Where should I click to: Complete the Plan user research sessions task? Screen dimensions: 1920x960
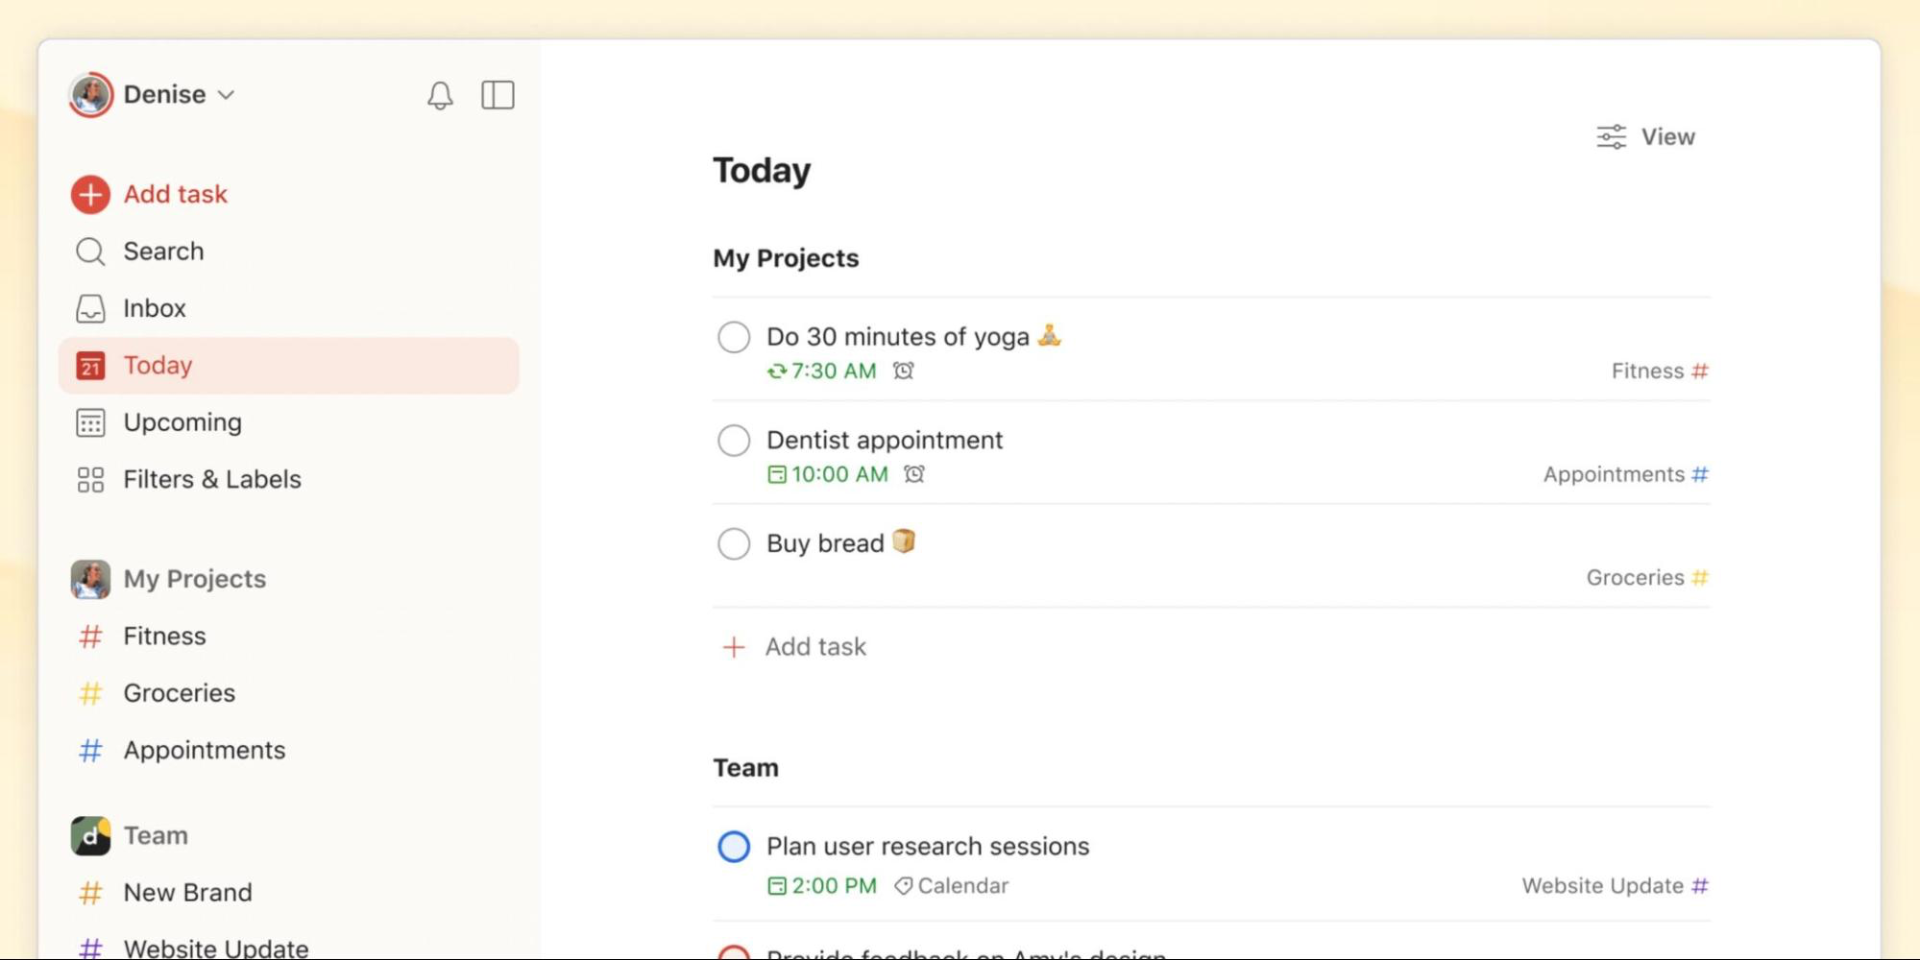click(734, 847)
